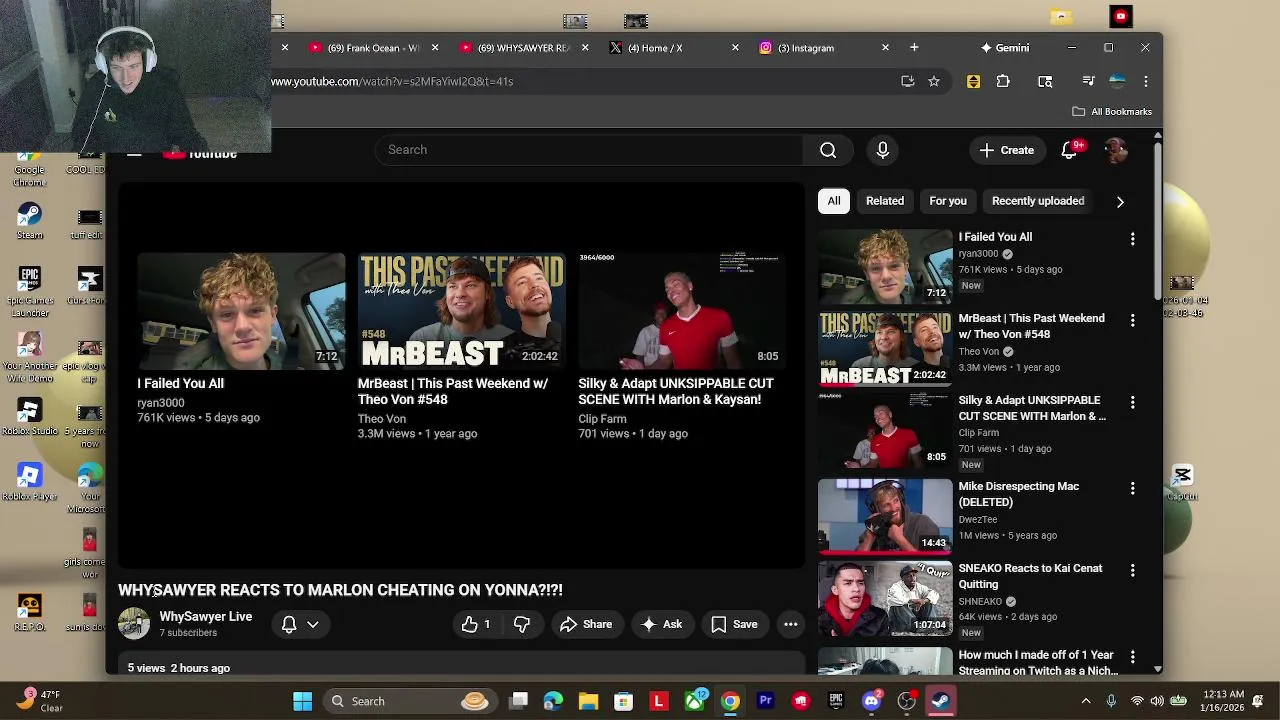Open volume control in system tray
The height and width of the screenshot is (720, 1280).
coord(1157,701)
